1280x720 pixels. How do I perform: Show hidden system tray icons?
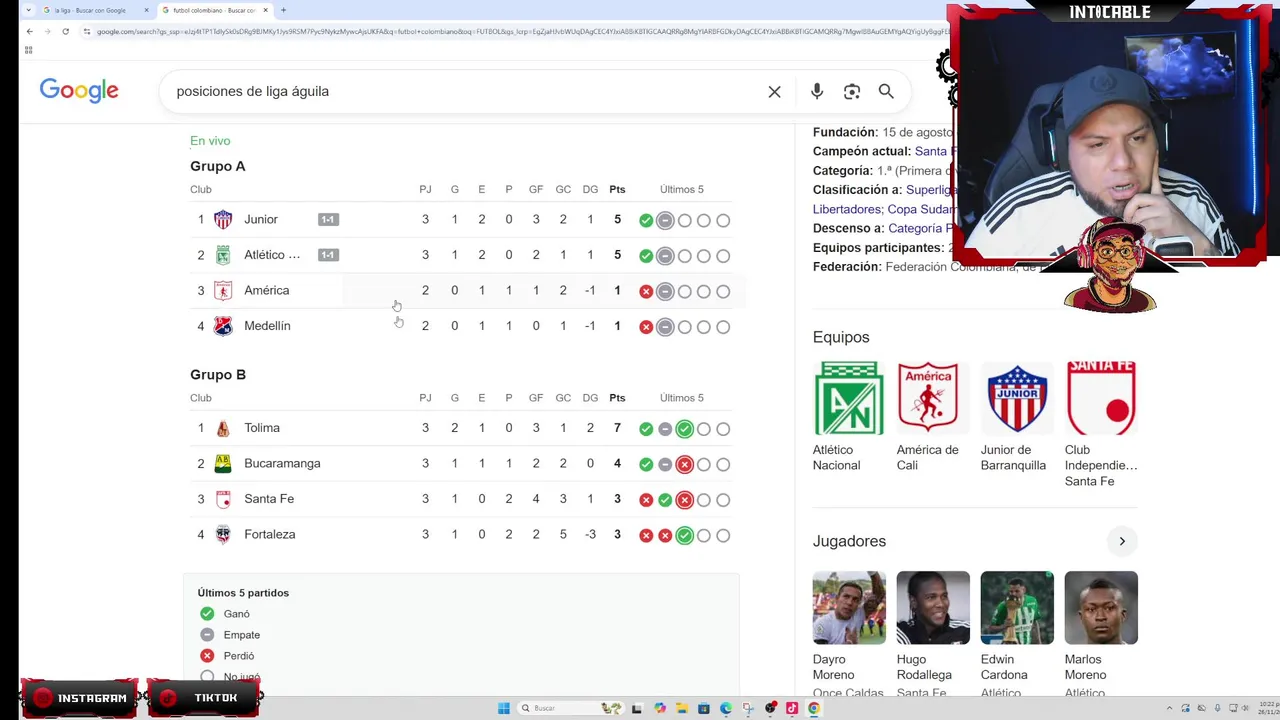coord(1169,708)
